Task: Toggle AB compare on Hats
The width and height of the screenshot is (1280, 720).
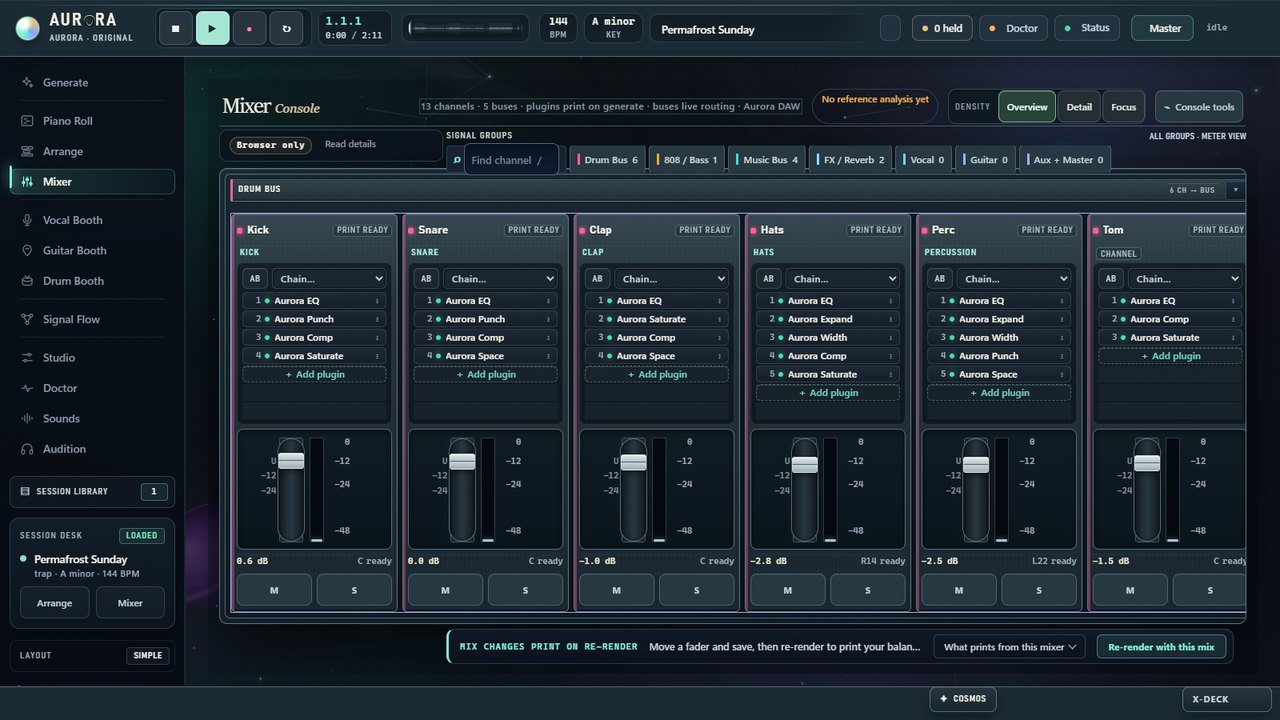Action: coord(768,279)
